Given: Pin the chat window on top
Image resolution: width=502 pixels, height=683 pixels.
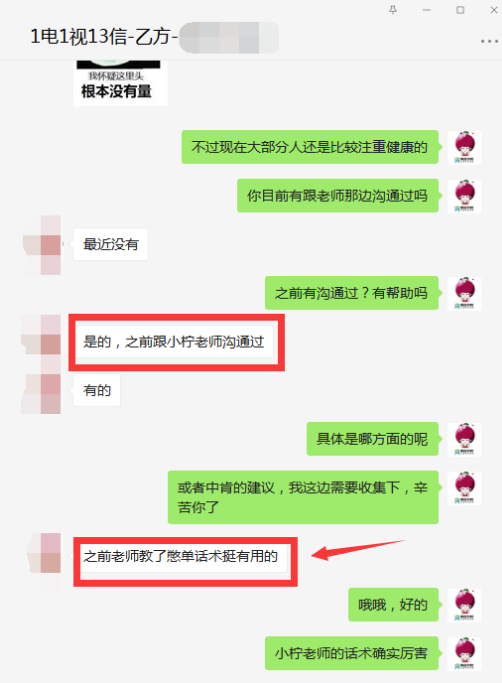Looking at the screenshot, I should point(393,10).
